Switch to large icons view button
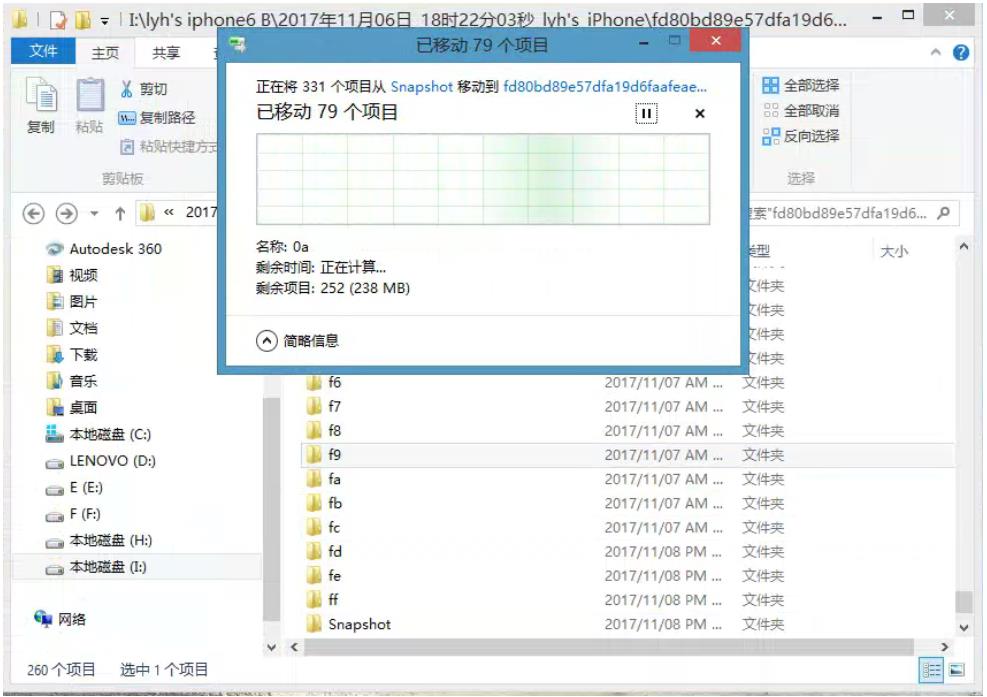This screenshot has width=987, height=697. (x=957, y=670)
